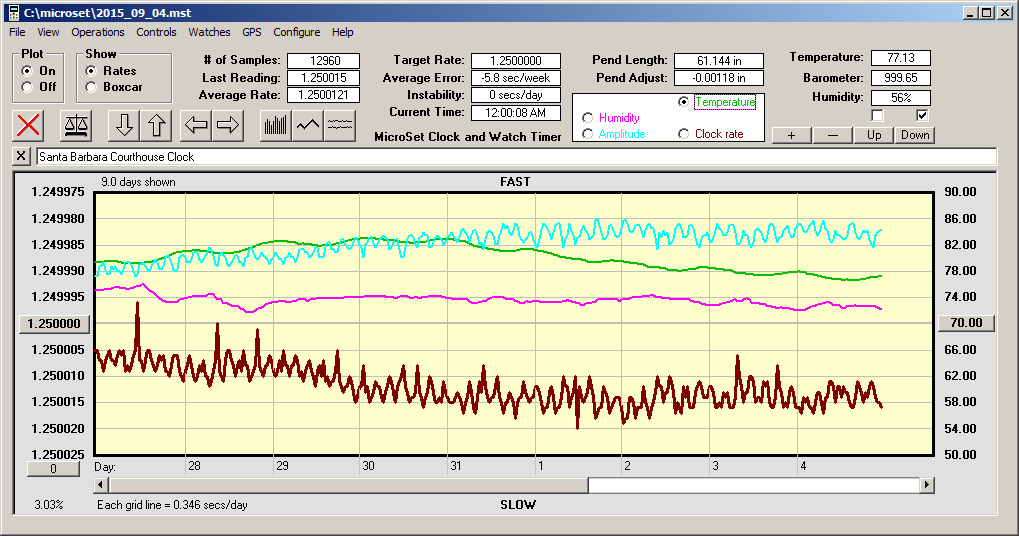Select Plot On radio button
This screenshot has height=536, width=1019.
click(27, 71)
